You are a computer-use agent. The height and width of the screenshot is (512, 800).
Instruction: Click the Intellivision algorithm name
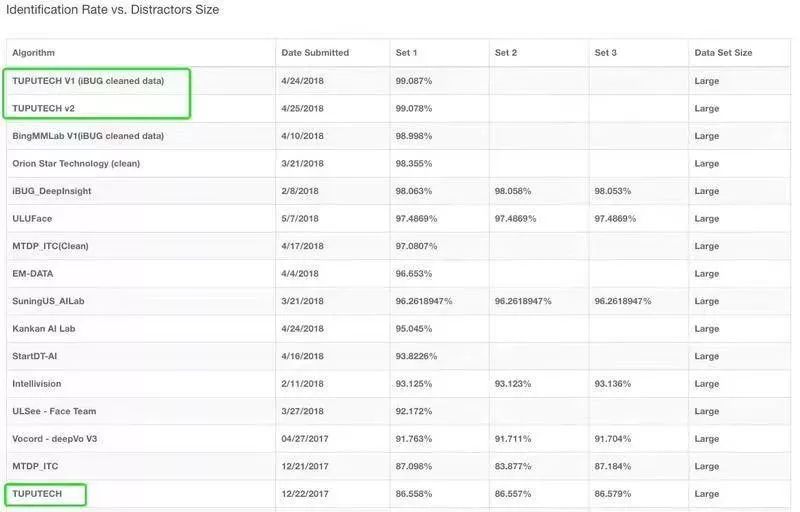(37, 383)
